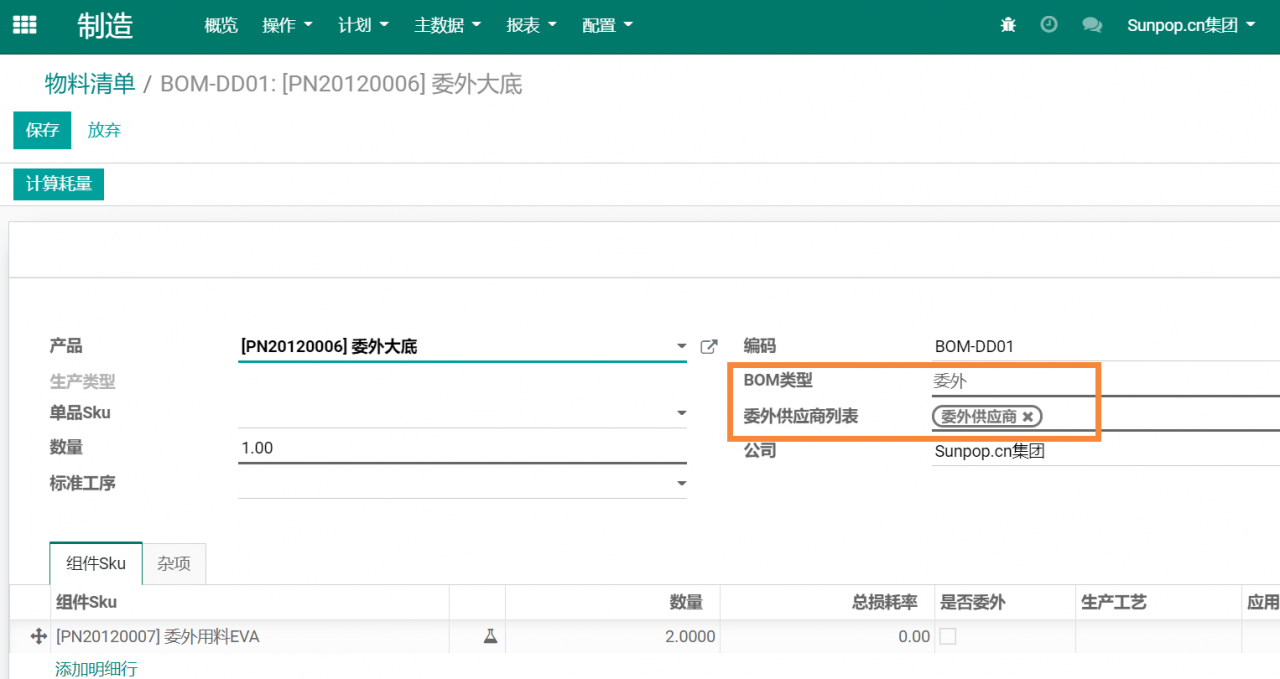Screen dimensions: 1280x679
Task: Expand the 标准工序 dropdown
Action: [x=681, y=483]
